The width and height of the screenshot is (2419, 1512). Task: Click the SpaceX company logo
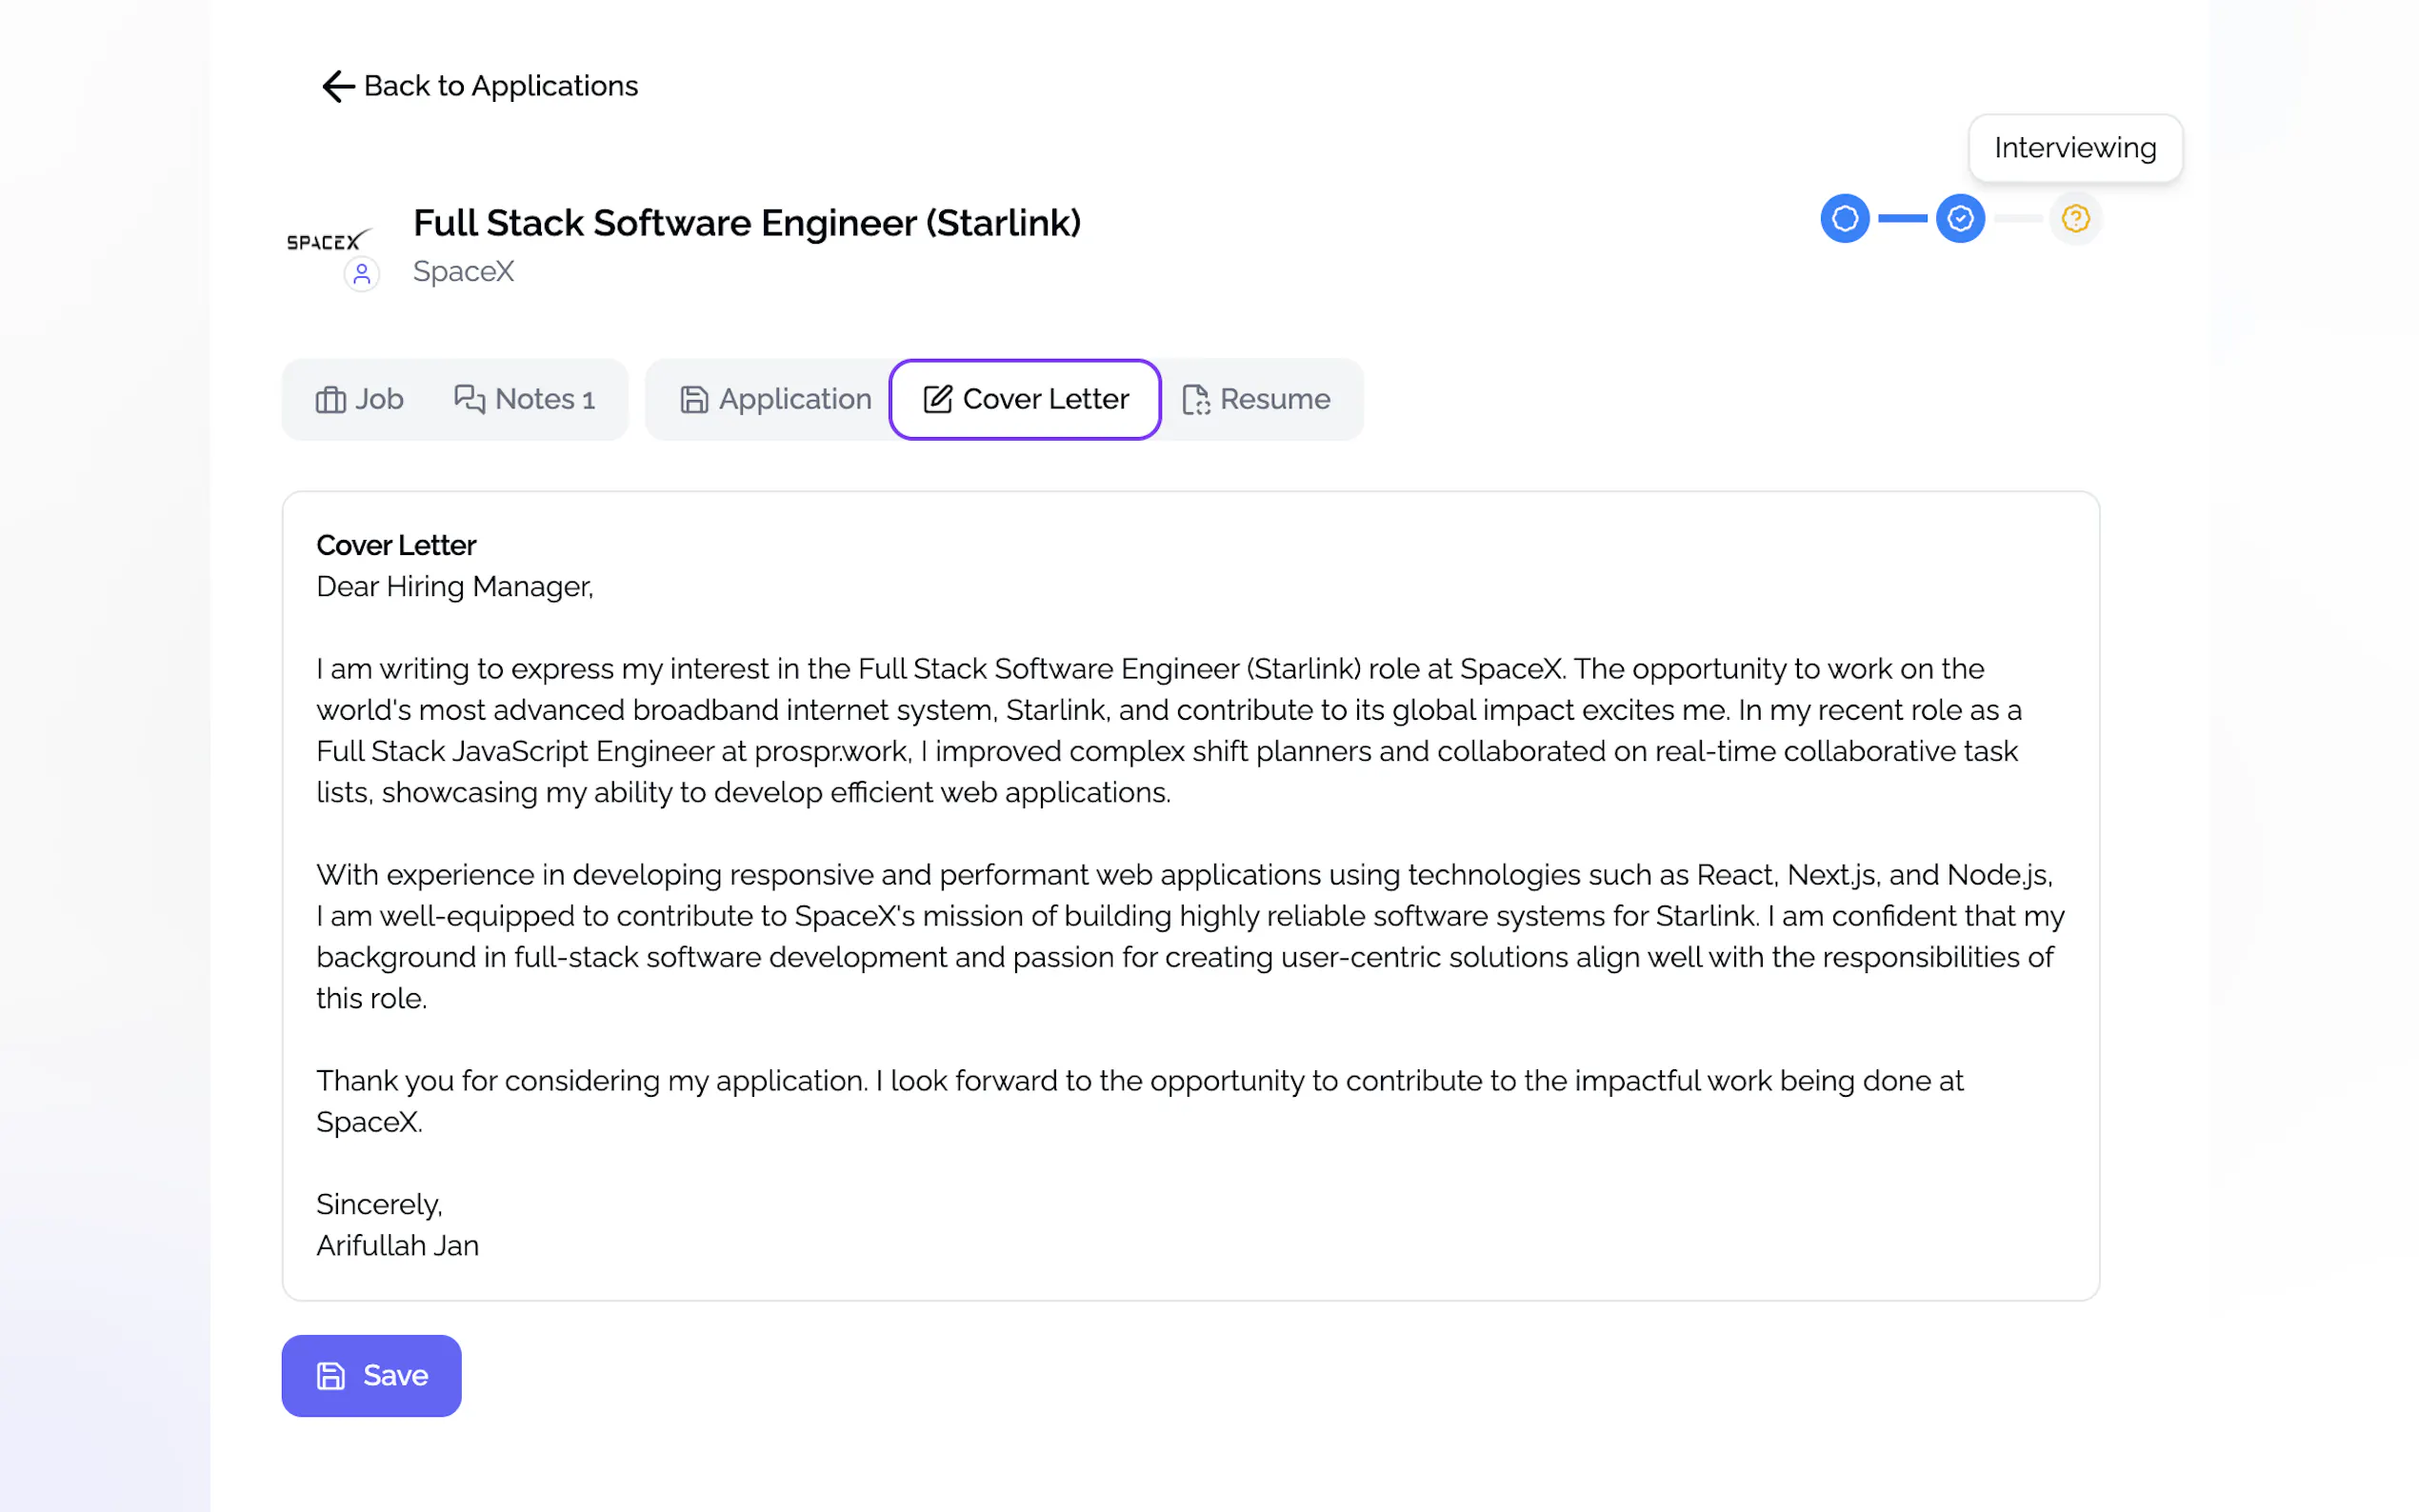coord(327,241)
